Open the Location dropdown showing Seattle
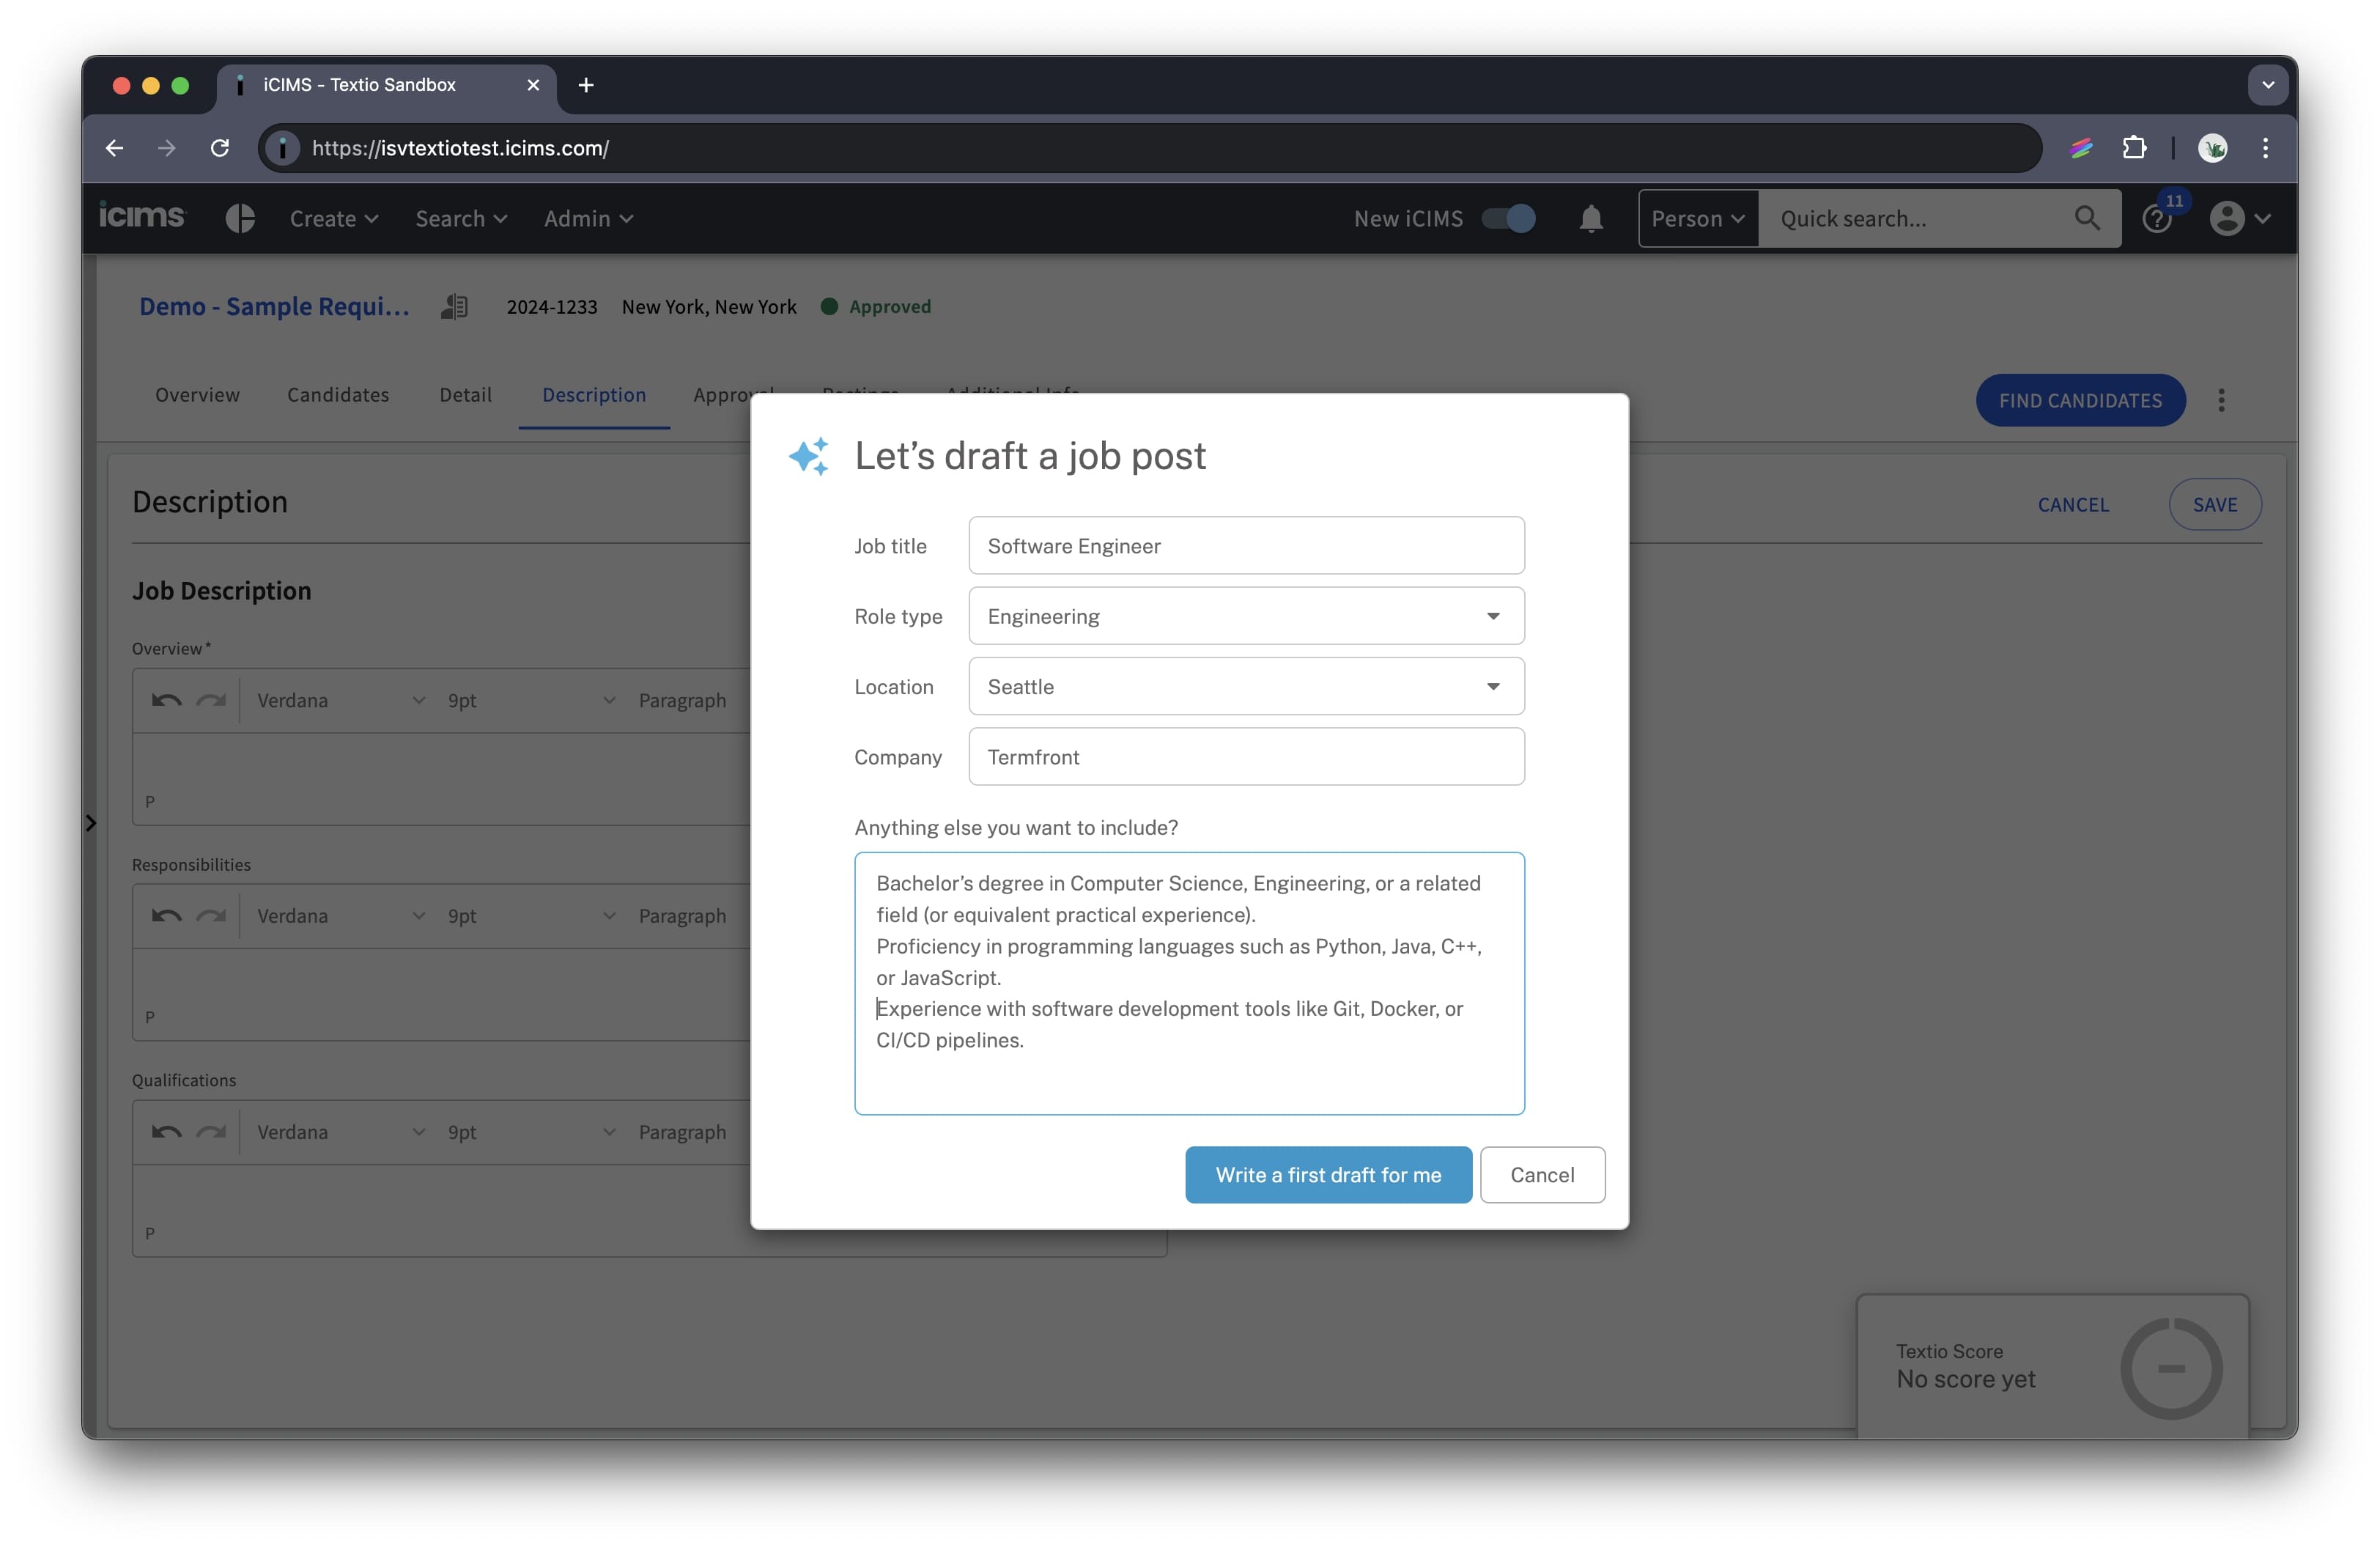The width and height of the screenshot is (2380, 1548). point(1246,686)
